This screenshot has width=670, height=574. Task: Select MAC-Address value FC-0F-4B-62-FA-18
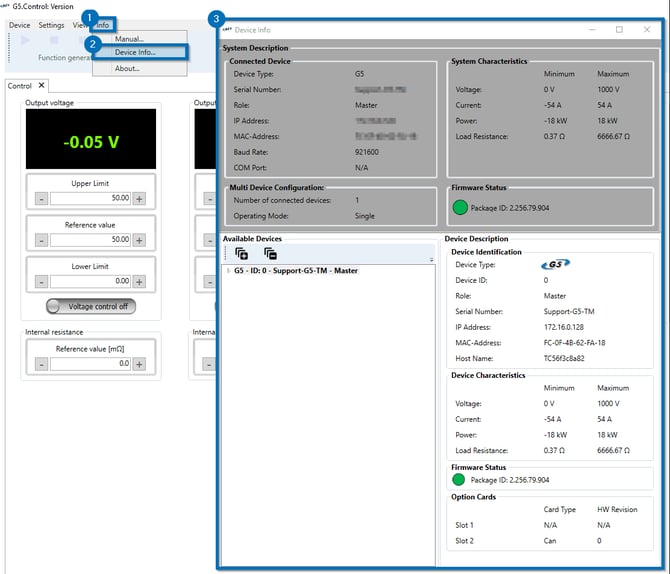coord(574,343)
